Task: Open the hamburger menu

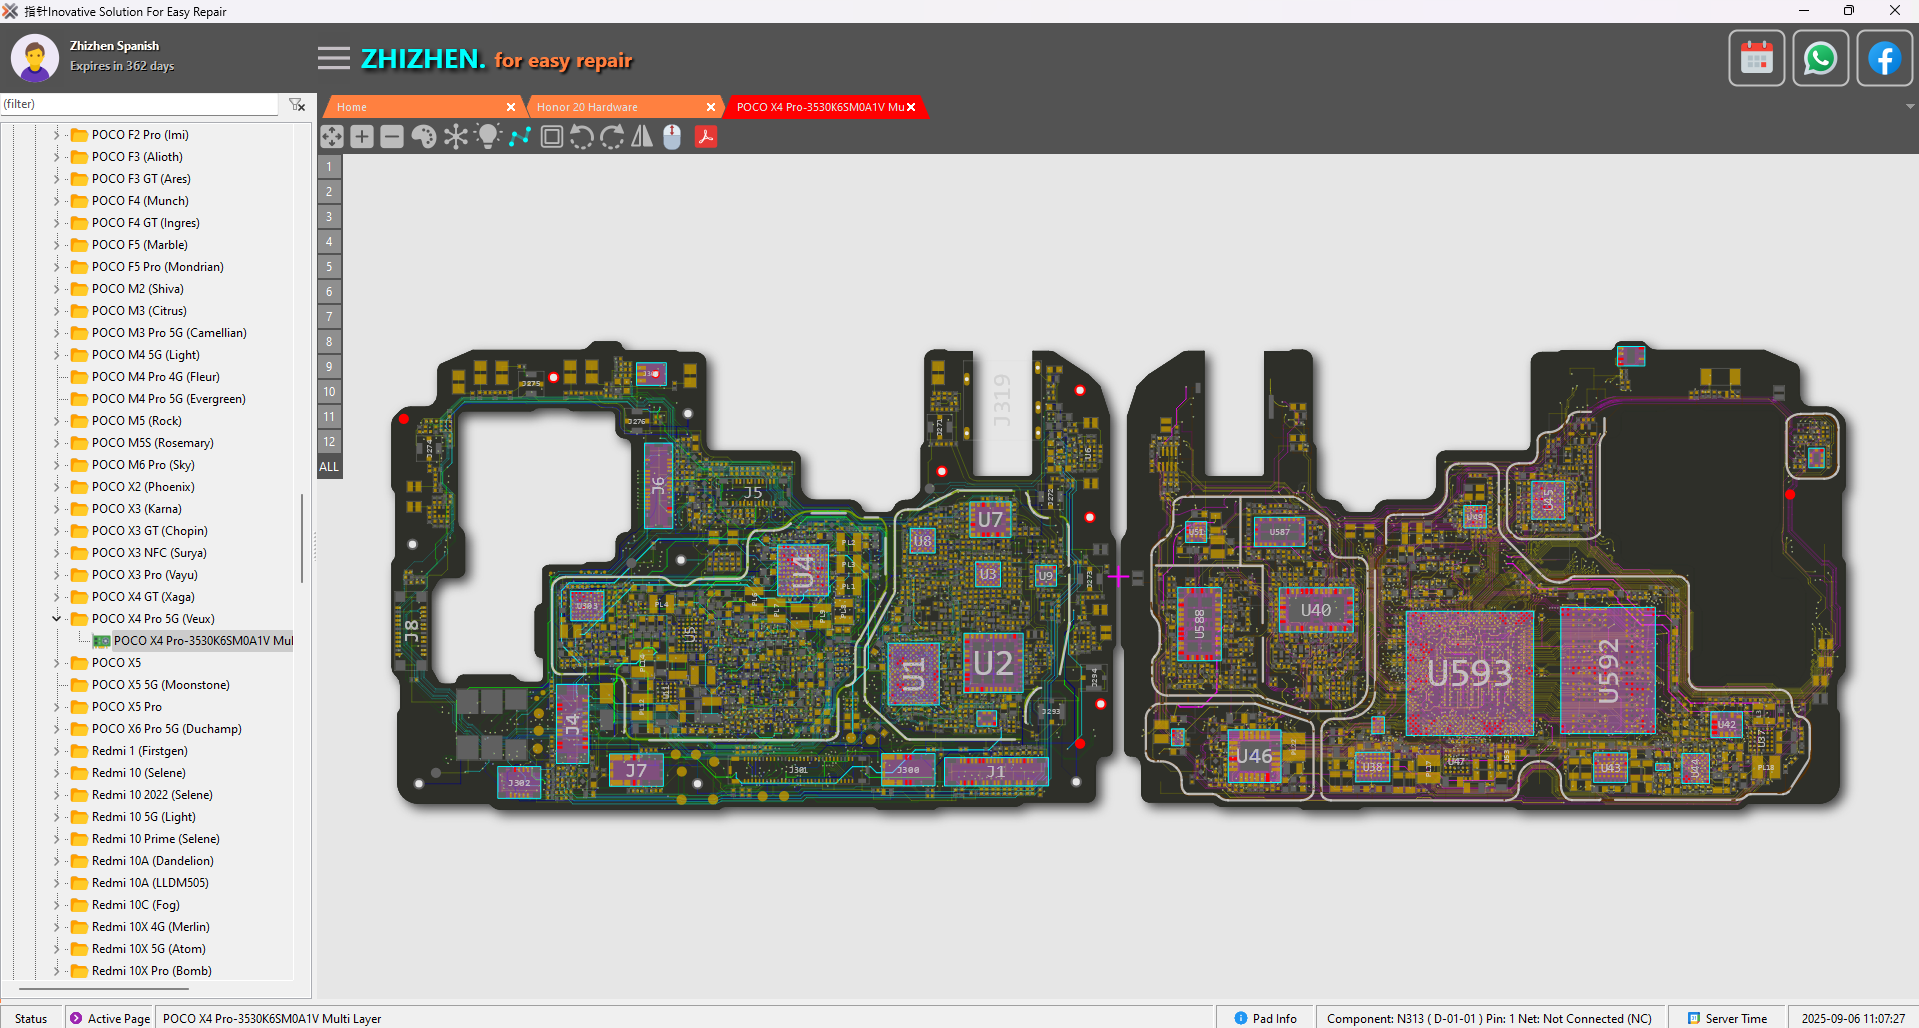Action: [334, 58]
